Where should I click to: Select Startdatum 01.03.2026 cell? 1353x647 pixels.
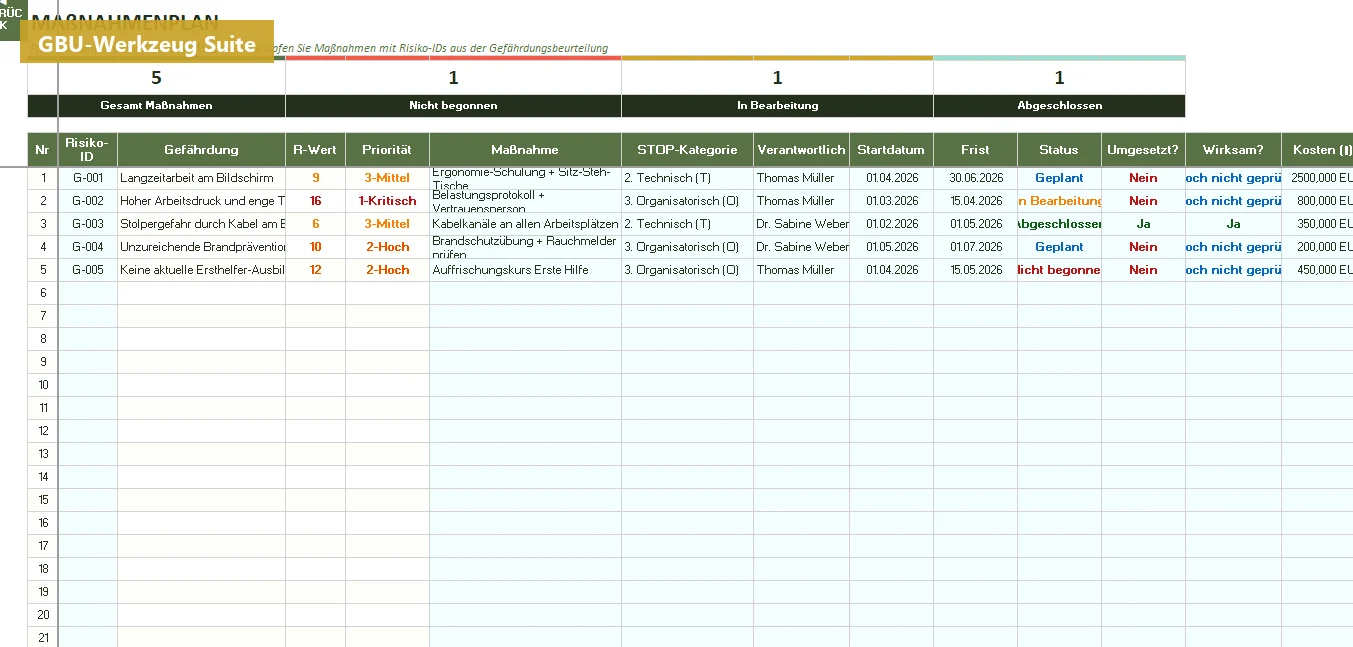pos(891,201)
